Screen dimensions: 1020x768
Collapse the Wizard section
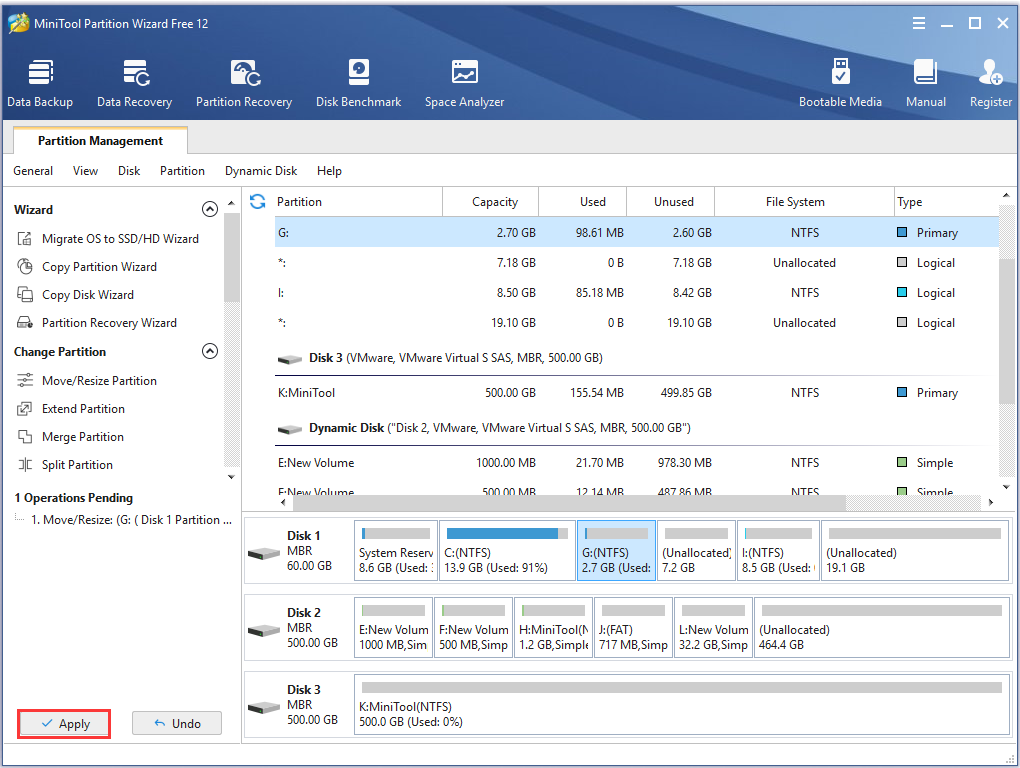(x=210, y=210)
